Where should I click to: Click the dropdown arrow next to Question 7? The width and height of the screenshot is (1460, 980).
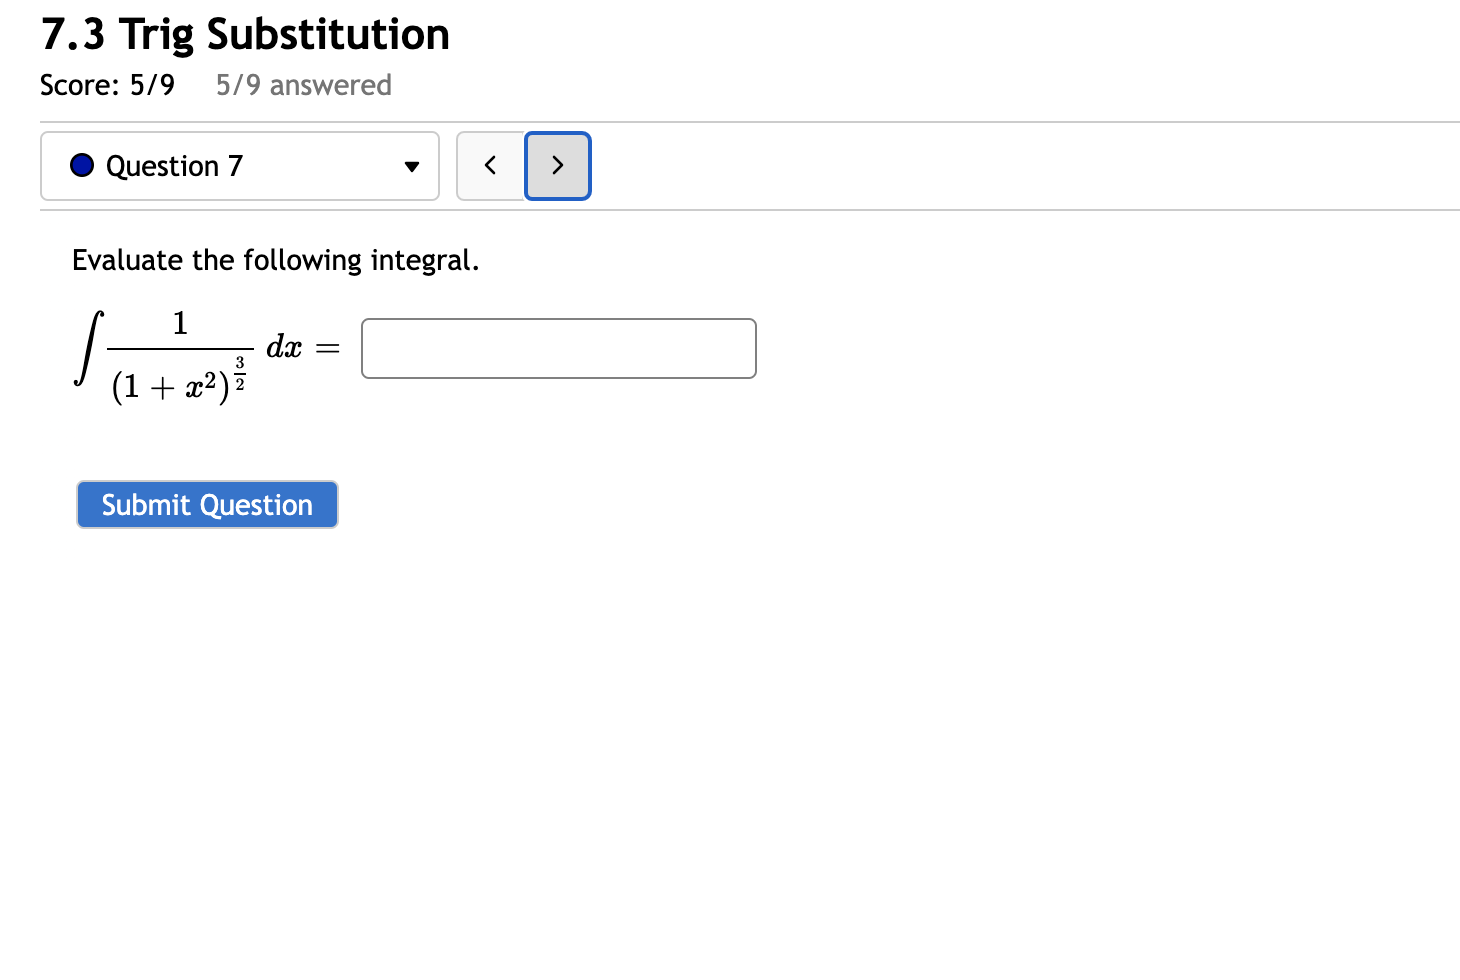[411, 167]
